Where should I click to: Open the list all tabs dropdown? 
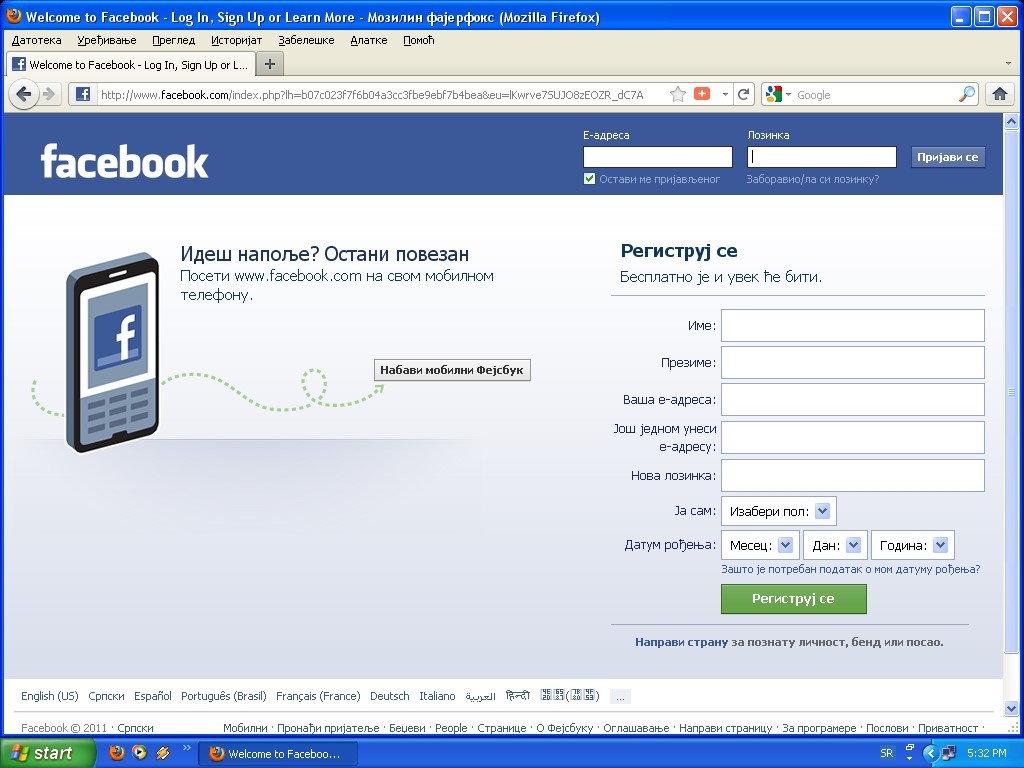pos(1008,64)
